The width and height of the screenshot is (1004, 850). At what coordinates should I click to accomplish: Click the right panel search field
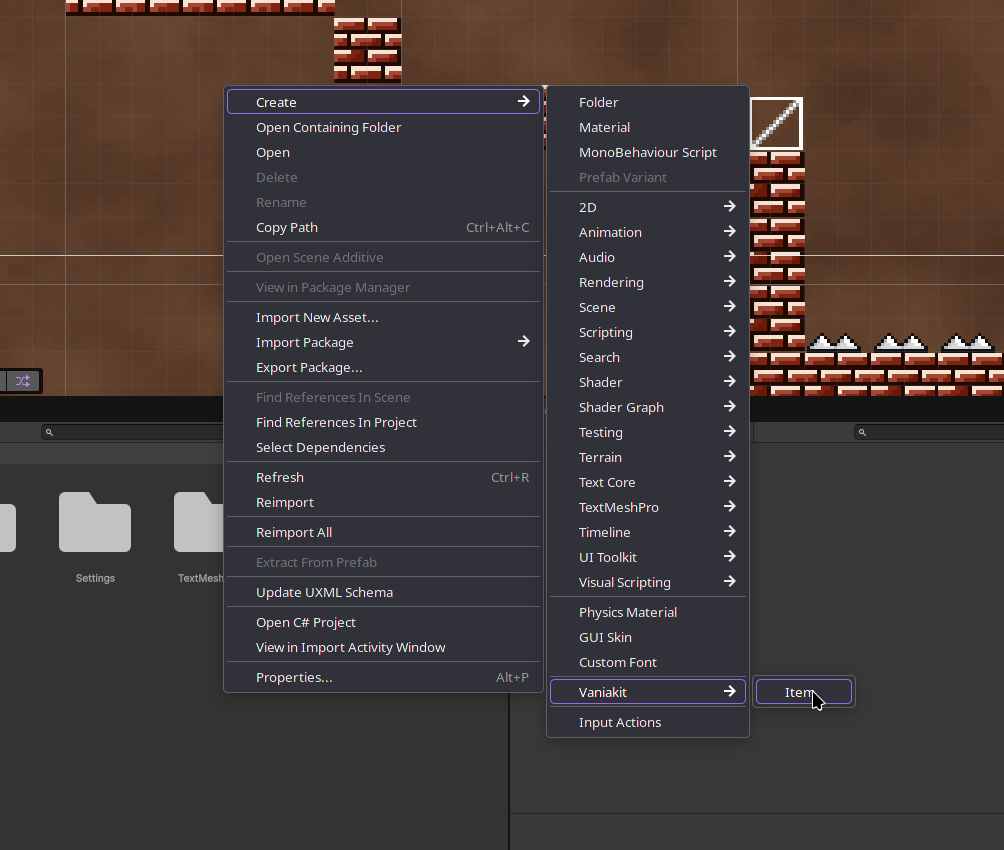(x=929, y=432)
